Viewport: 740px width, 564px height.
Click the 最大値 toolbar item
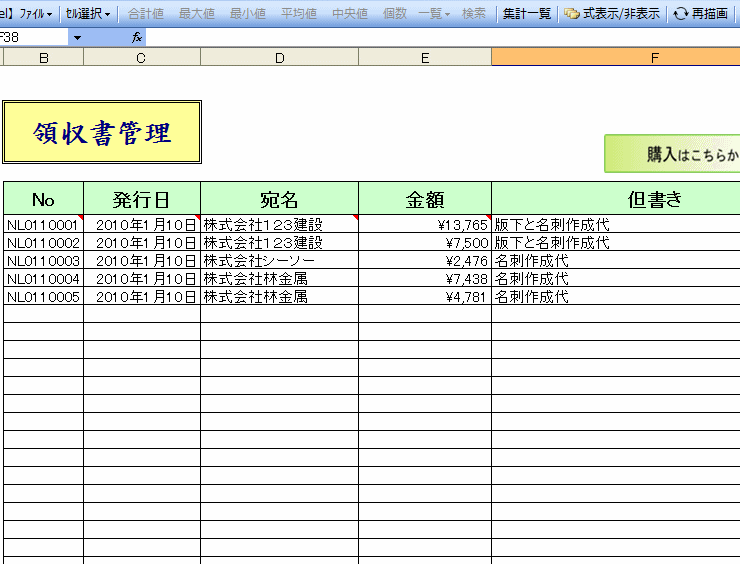pos(197,14)
